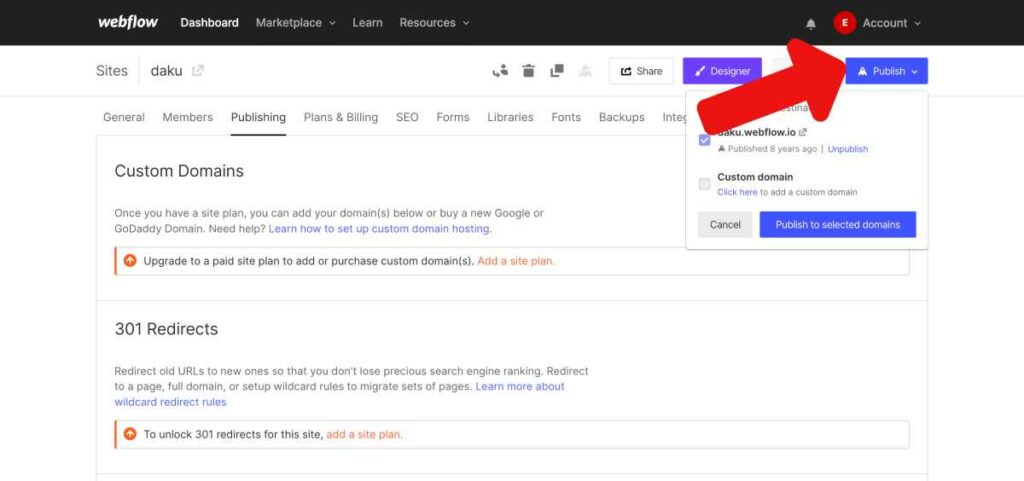This screenshot has height=481, width=1024.
Task: Click the transfer site icon
Action: [501, 71]
